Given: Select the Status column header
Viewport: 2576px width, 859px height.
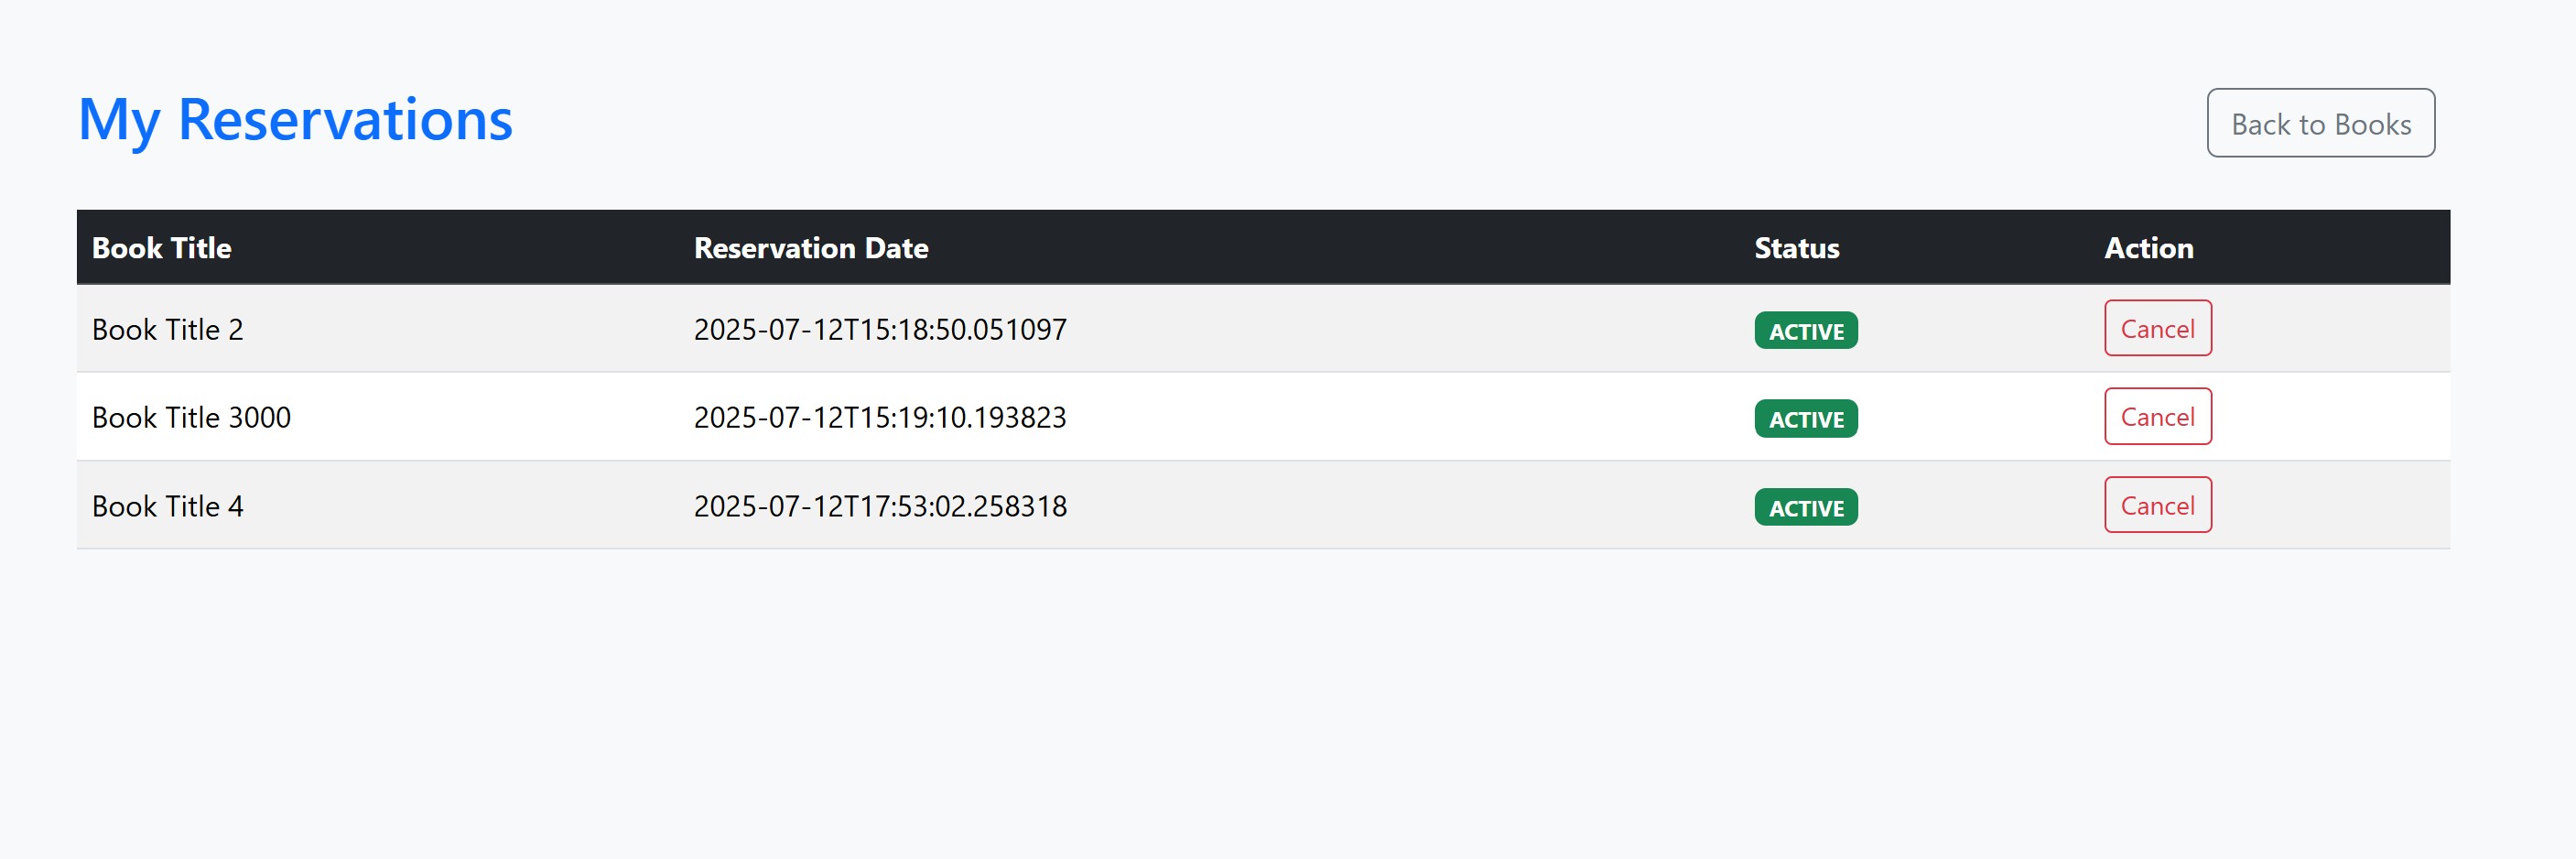Looking at the screenshot, I should [x=1796, y=248].
